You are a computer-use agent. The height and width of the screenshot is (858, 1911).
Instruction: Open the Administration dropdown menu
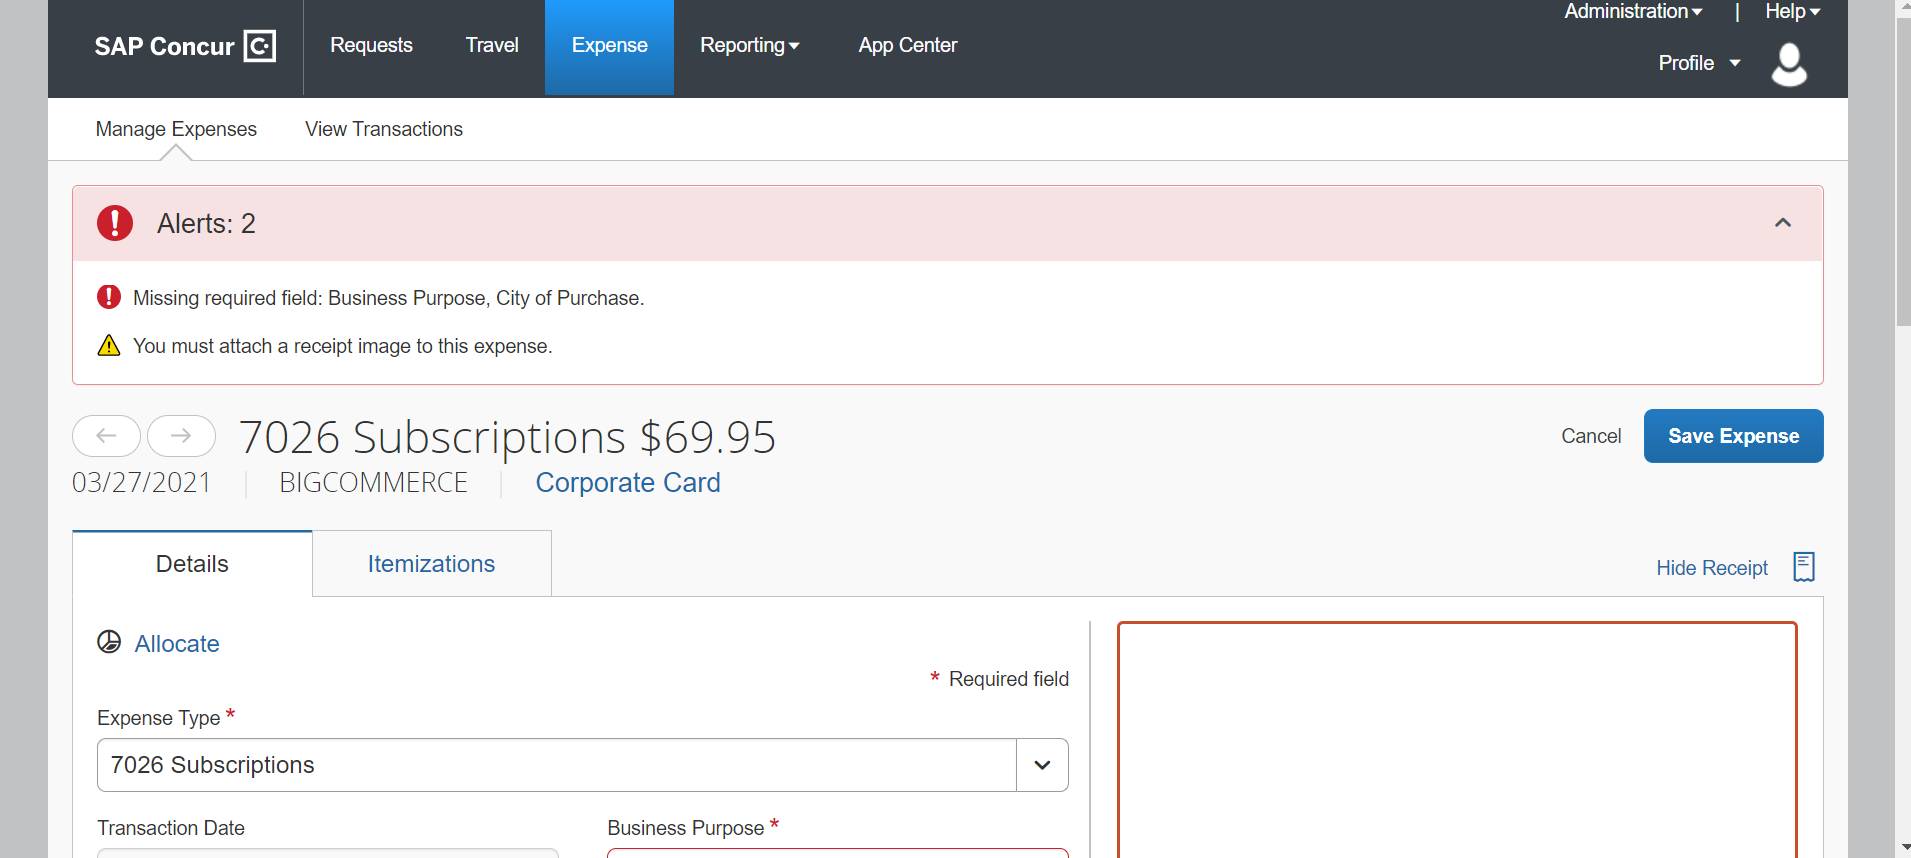click(x=1632, y=12)
